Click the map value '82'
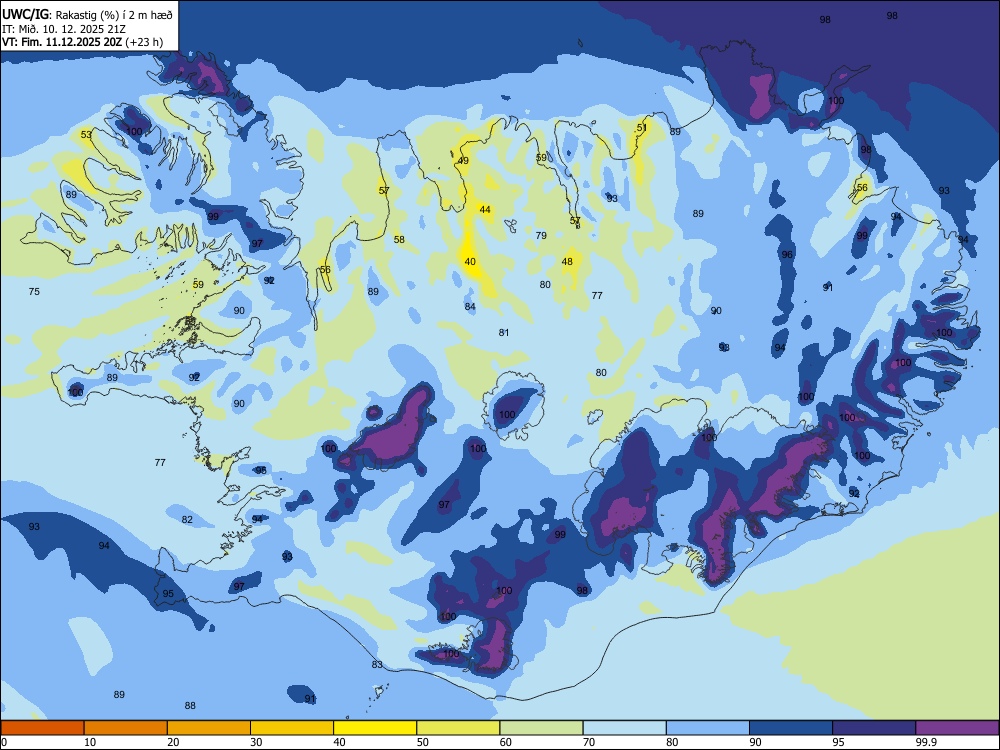This screenshot has height=750, width=1000. (187, 520)
